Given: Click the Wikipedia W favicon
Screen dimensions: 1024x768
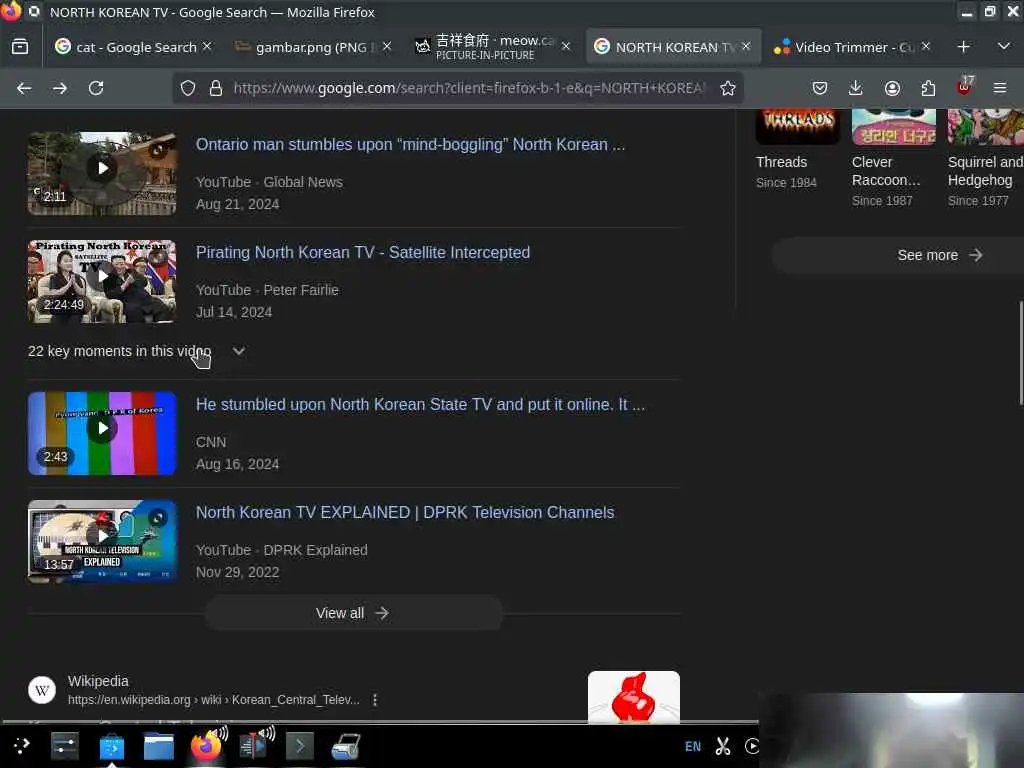Looking at the screenshot, I should [x=42, y=690].
